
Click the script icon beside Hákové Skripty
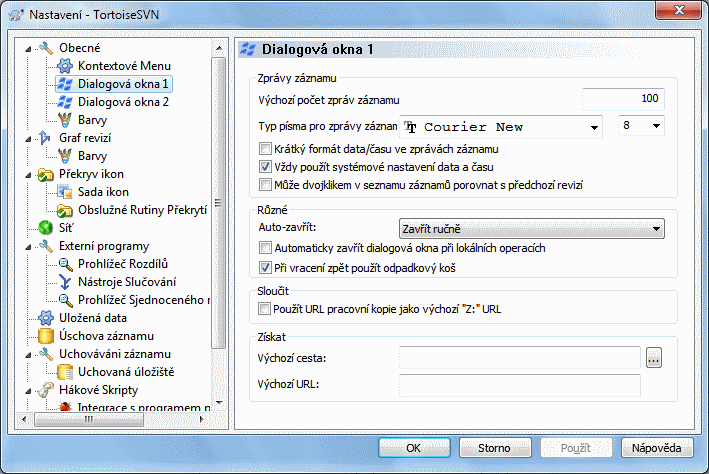(46, 390)
